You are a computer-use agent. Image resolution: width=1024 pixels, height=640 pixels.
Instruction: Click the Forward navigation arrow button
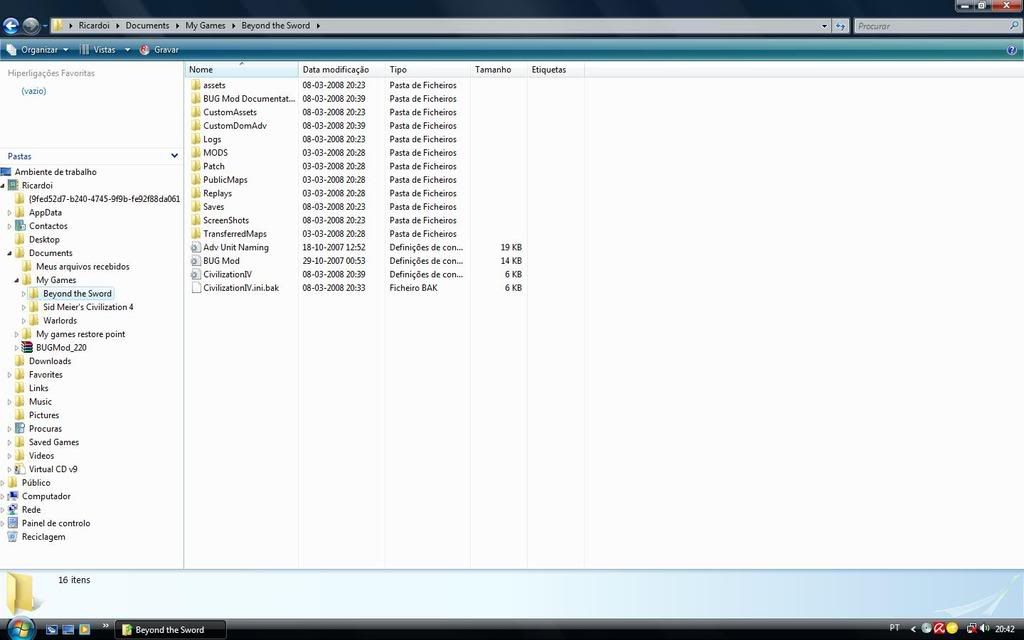point(30,25)
